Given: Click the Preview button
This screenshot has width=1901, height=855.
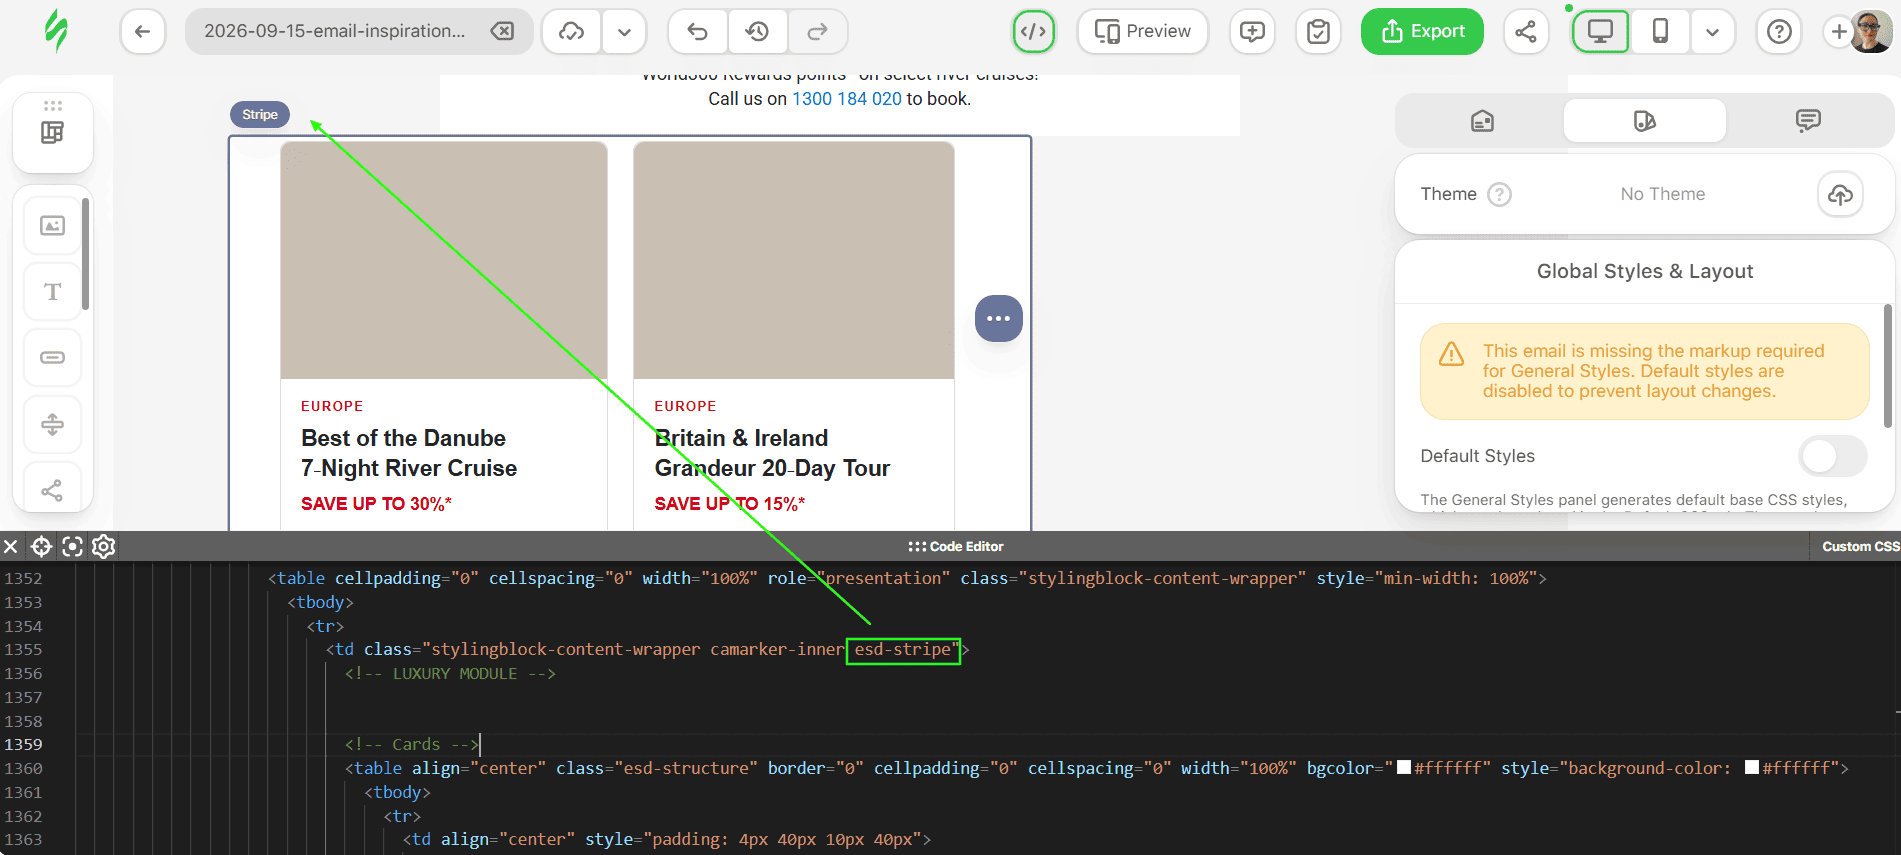Looking at the screenshot, I should coord(1143,32).
